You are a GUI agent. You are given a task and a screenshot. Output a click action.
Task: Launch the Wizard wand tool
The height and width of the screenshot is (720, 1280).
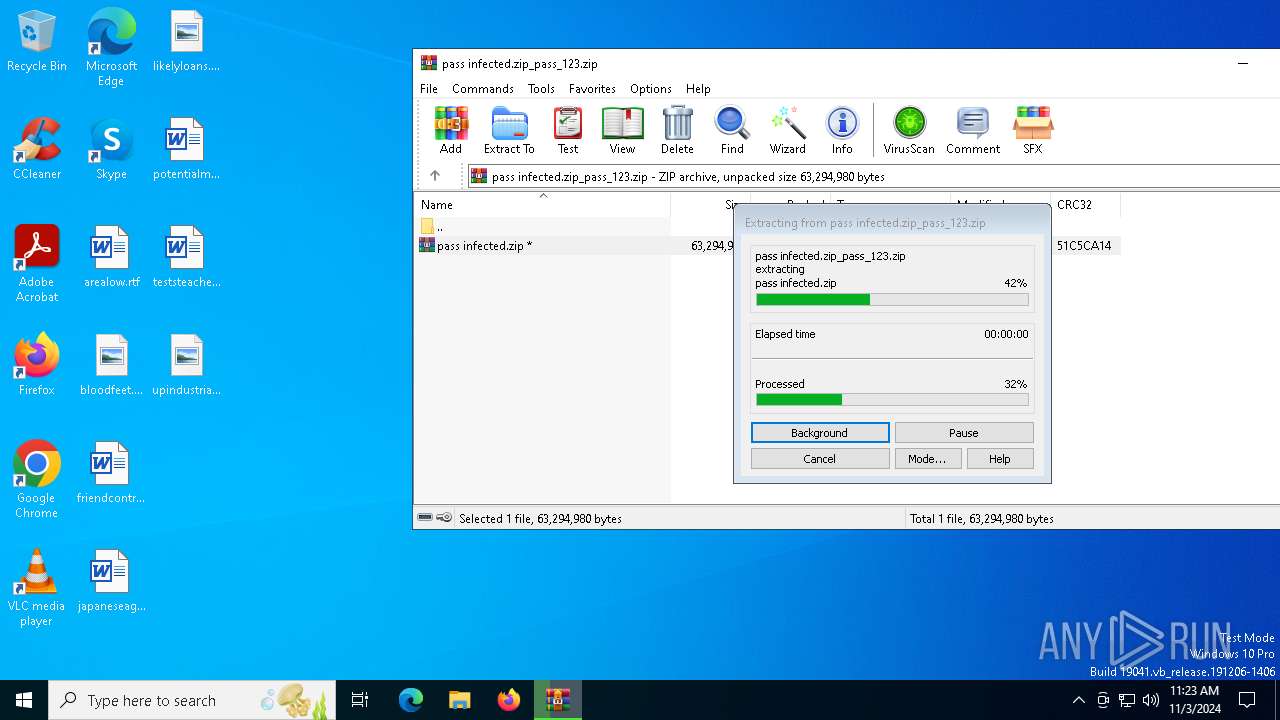point(787,131)
